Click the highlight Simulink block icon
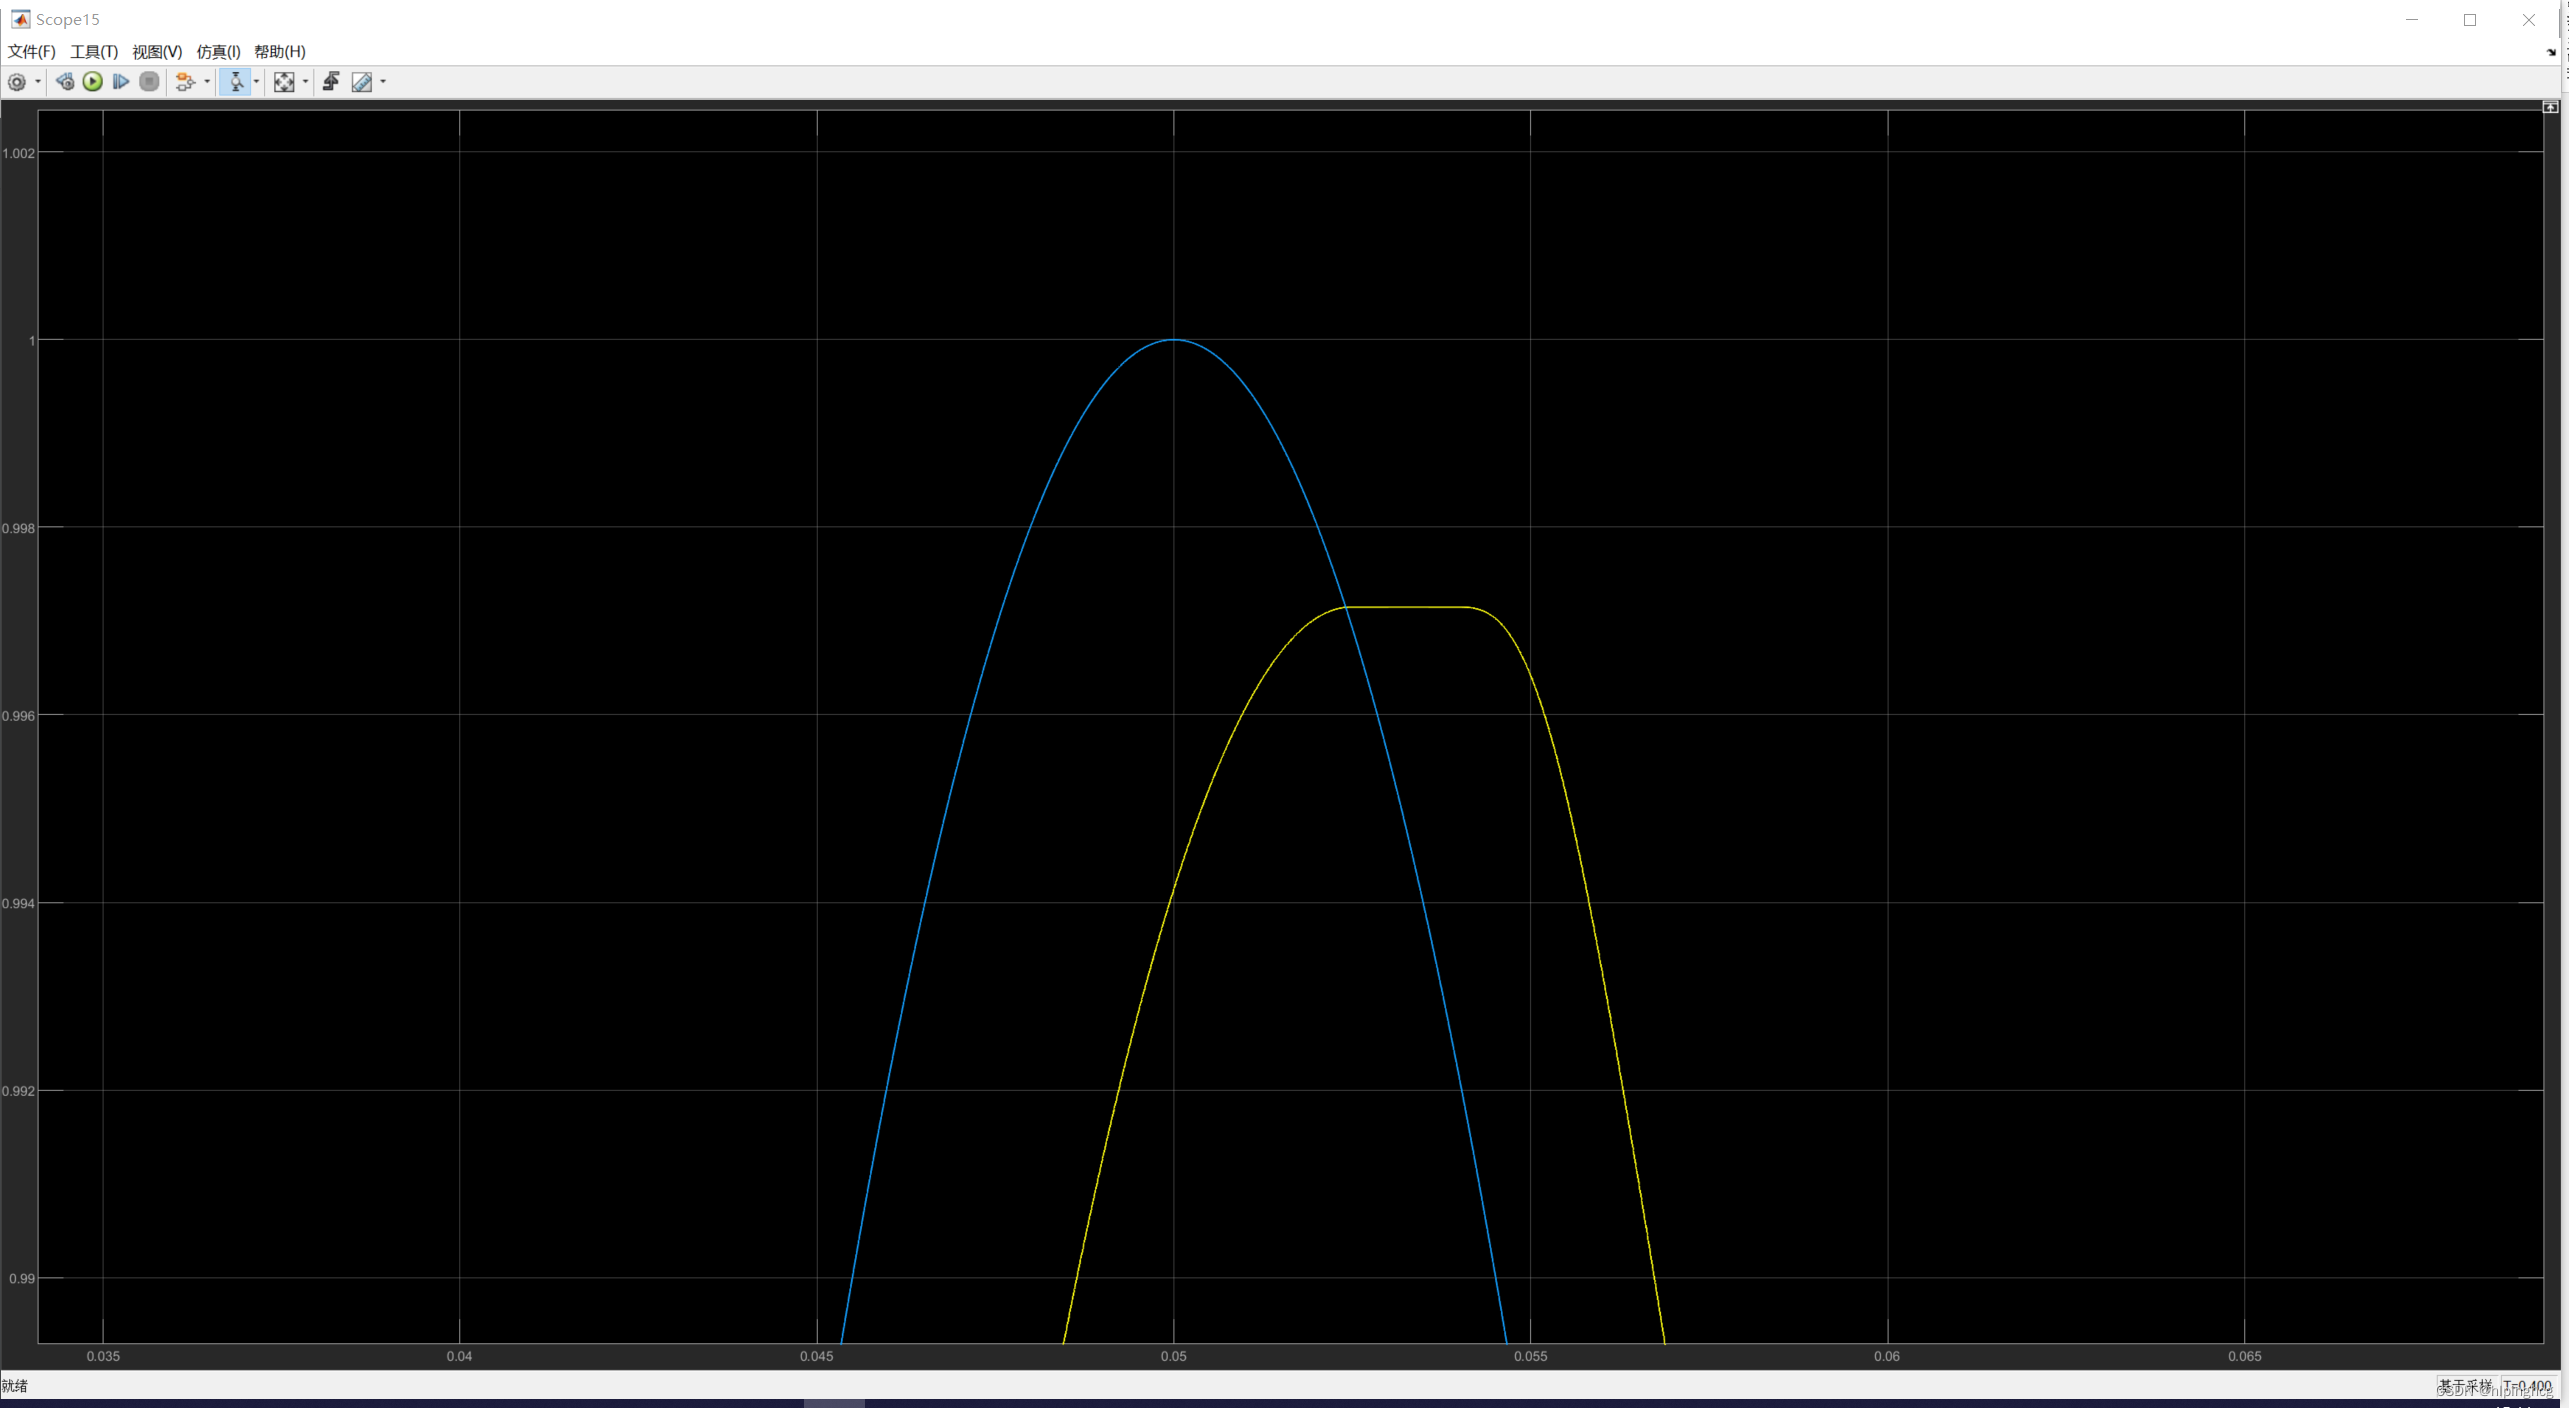2569x1408 pixels. pos(185,82)
